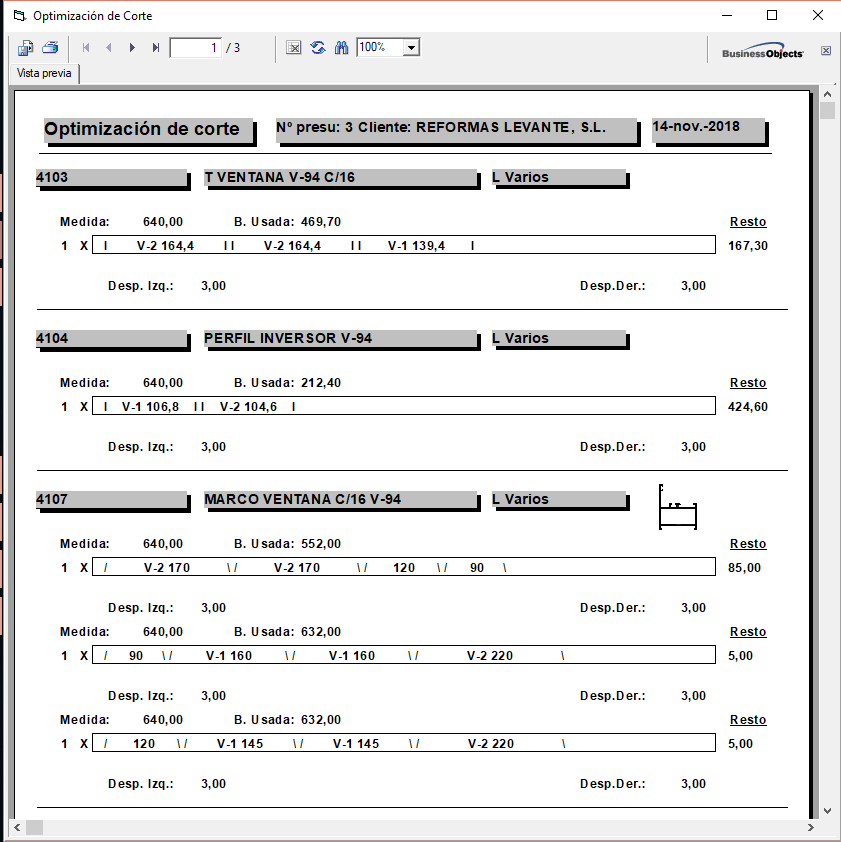Click the stop loading icon
The height and width of the screenshot is (842, 841).
pyautogui.click(x=294, y=48)
